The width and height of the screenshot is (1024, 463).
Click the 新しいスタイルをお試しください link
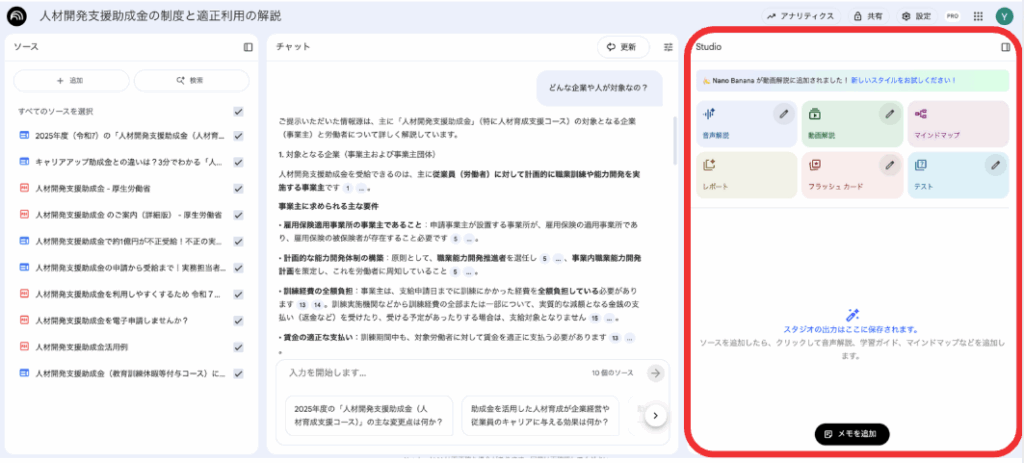click(x=903, y=80)
